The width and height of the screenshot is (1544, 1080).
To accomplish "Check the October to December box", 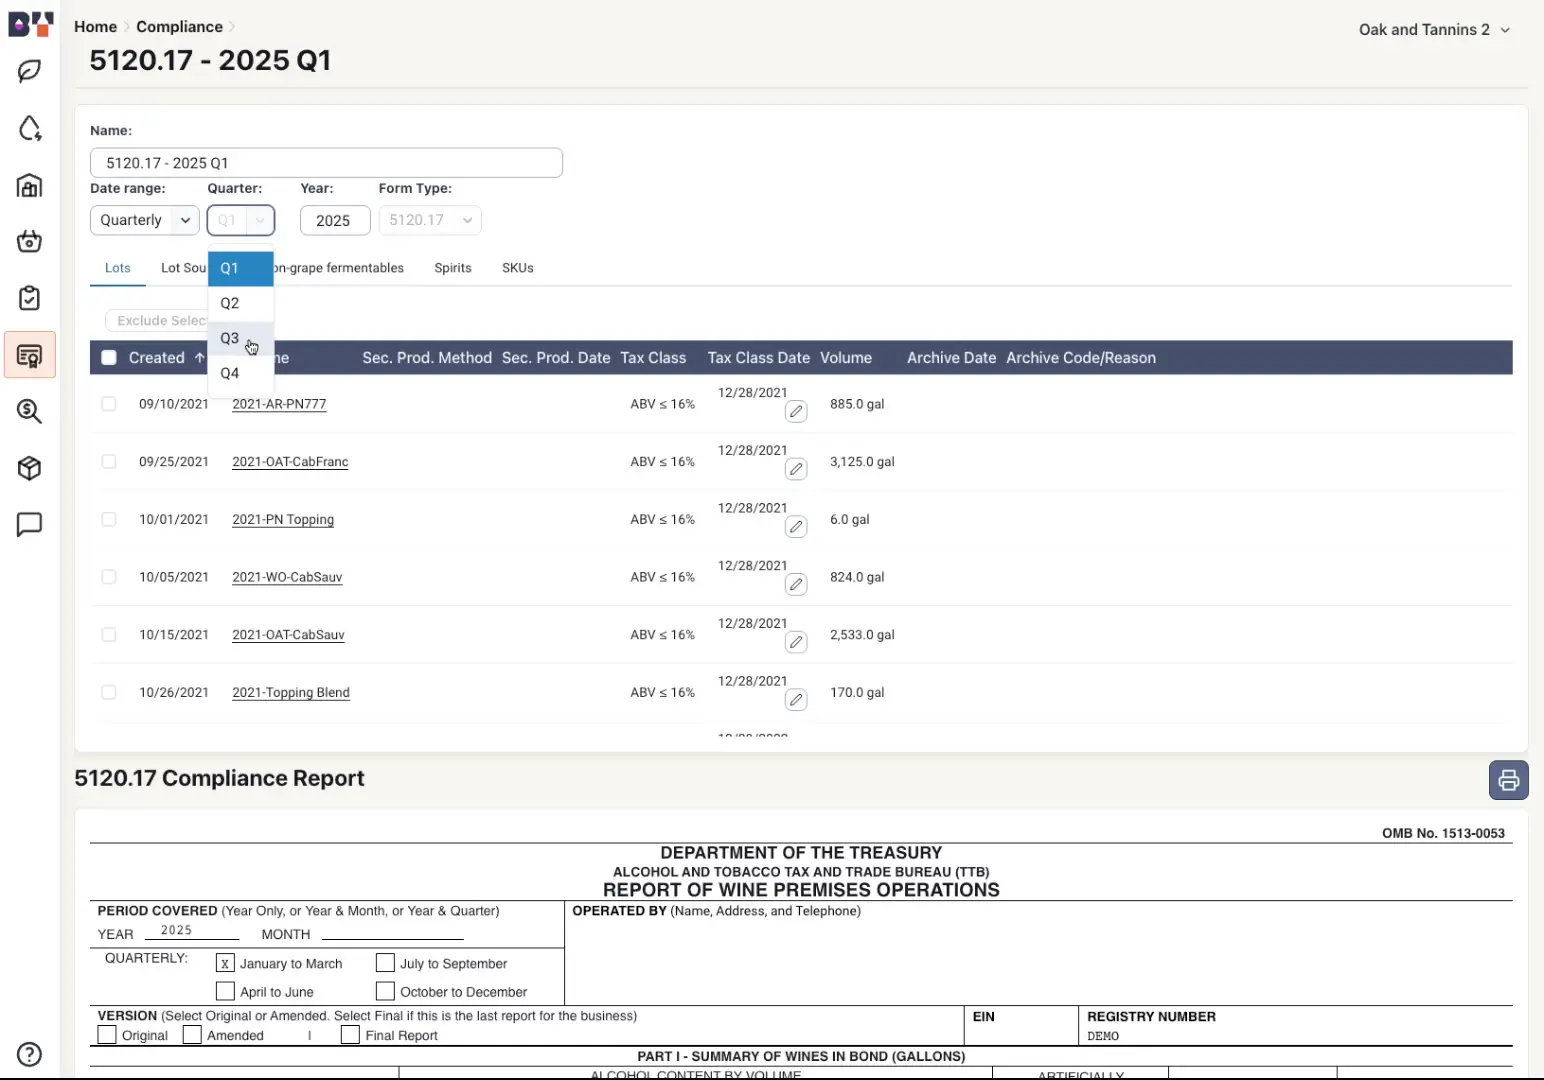I will pyautogui.click(x=385, y=991).
